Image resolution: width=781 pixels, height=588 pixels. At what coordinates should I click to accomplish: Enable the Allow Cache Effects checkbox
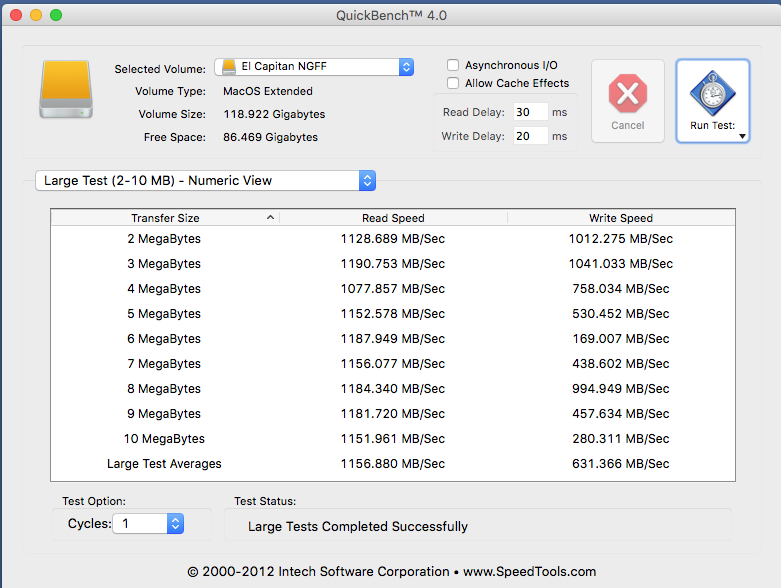[x=453, y=83]
